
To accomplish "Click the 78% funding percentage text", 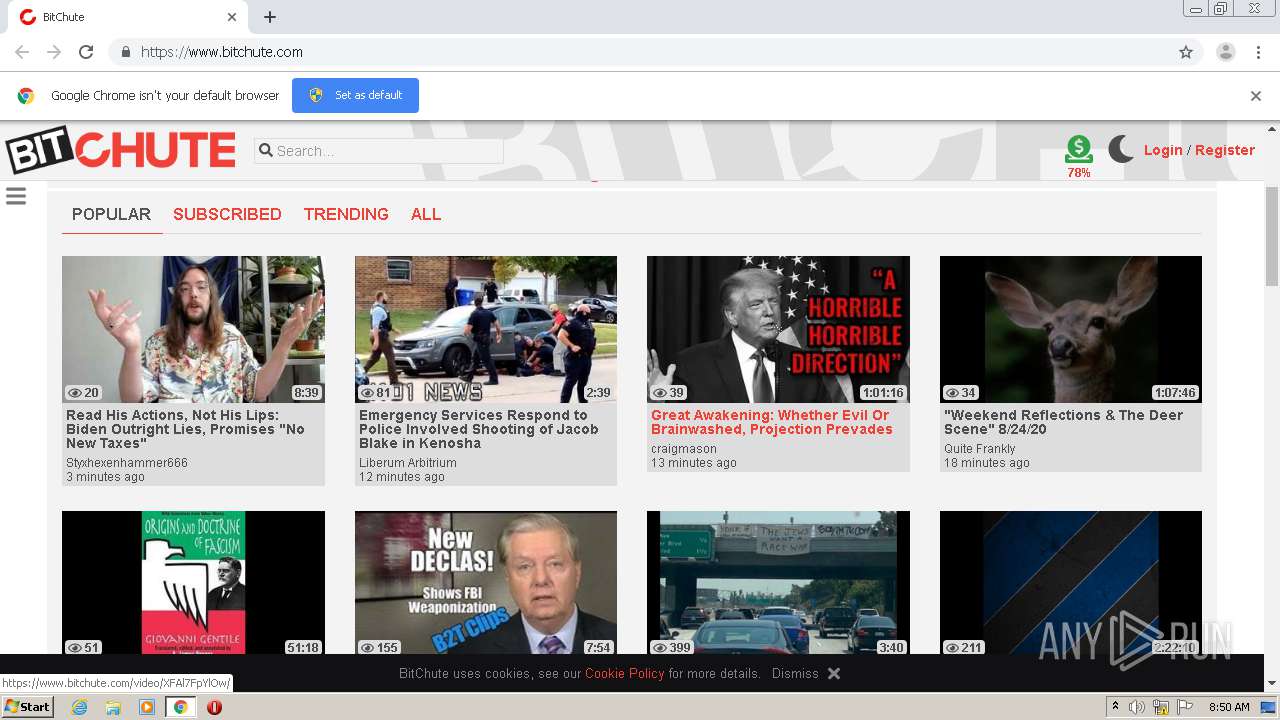I will tap(1078, 173).
